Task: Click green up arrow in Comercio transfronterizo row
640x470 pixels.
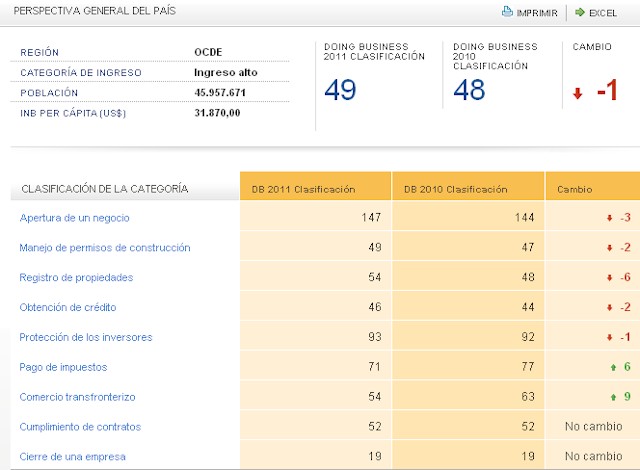Action: 610,398
